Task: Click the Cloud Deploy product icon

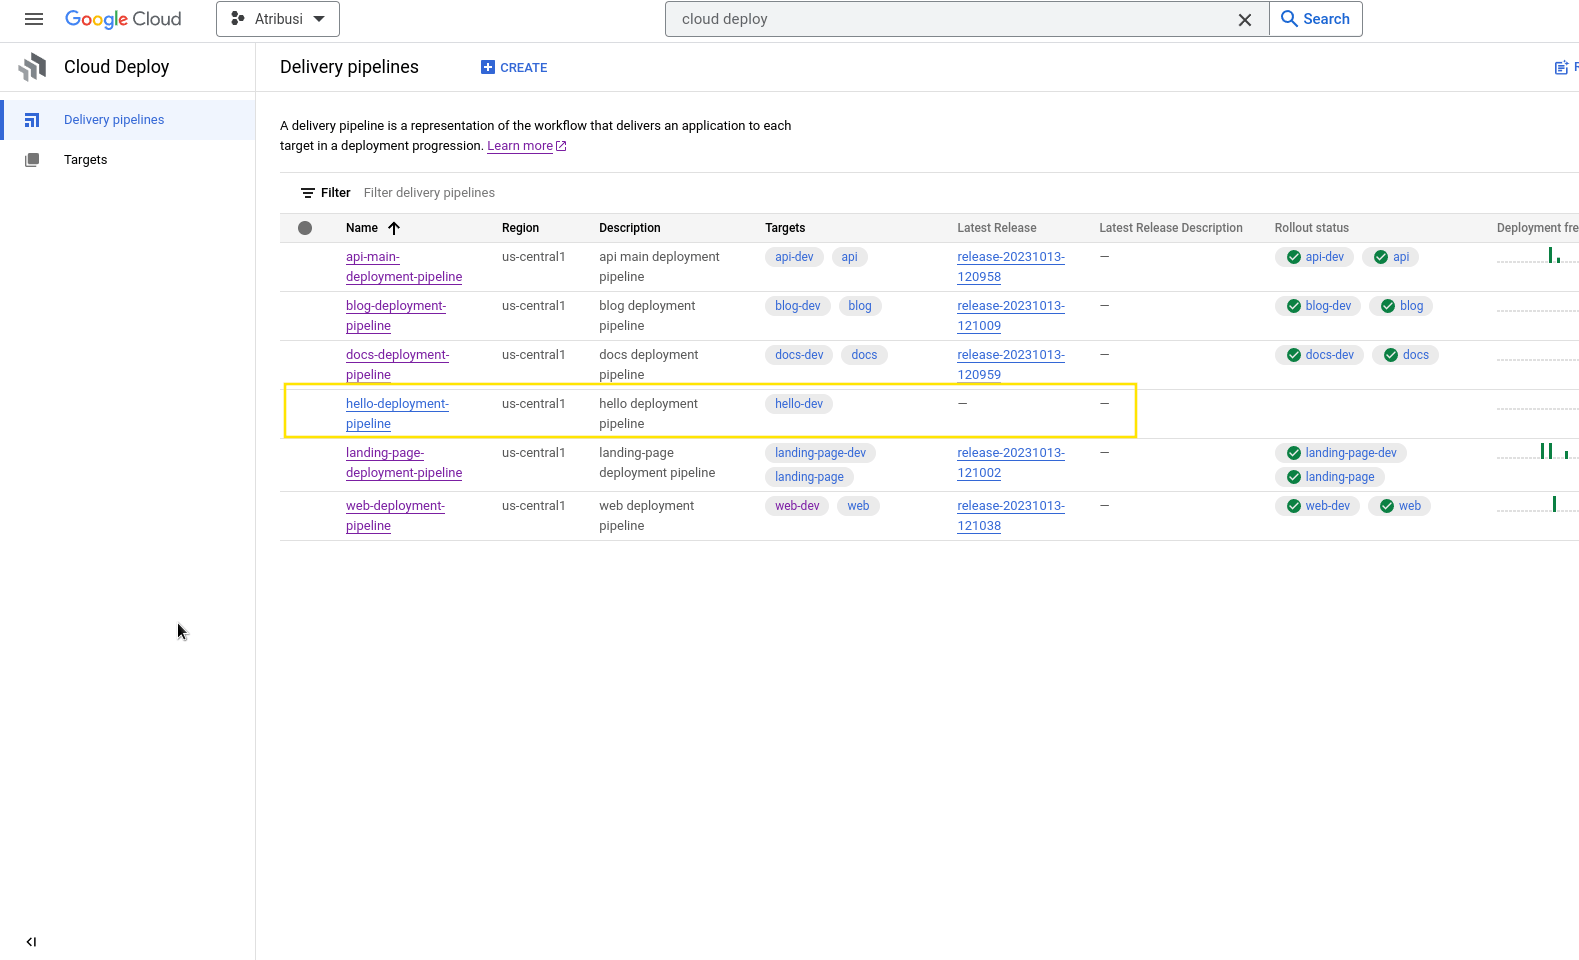Action: (32, 67)
